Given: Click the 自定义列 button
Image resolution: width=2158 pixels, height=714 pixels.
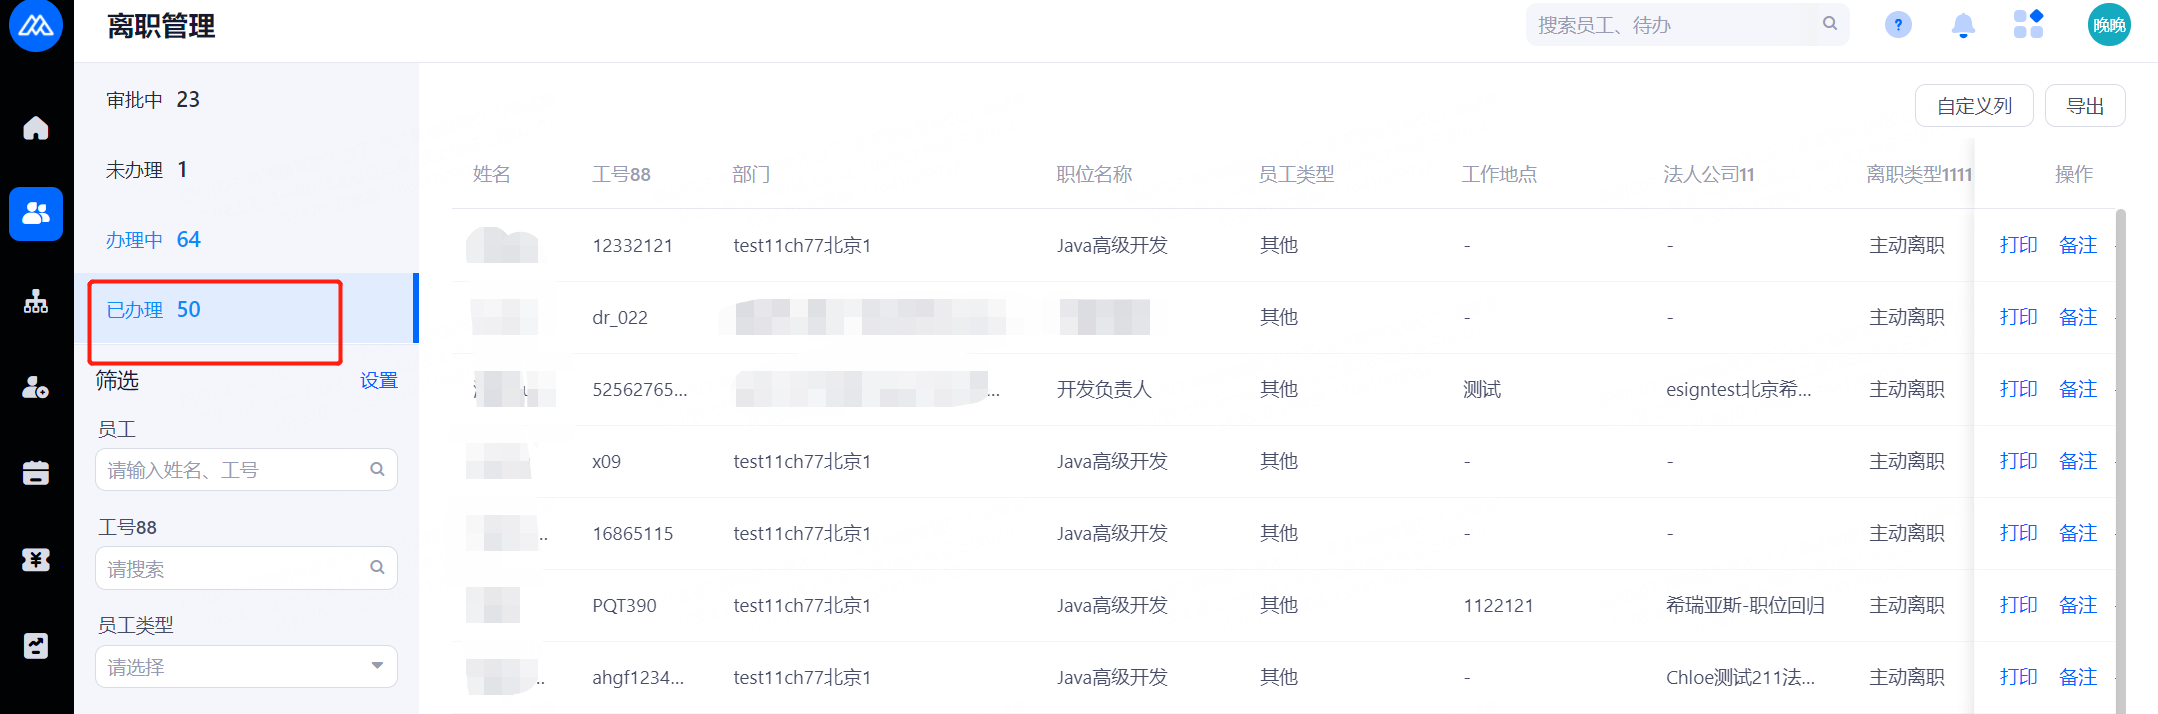Looking at the screenshot, I should [1974, 106].
